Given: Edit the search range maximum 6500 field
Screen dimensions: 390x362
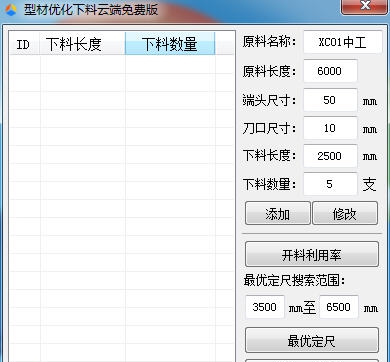Looking at the screenshot, I should (x=339, y=307).
